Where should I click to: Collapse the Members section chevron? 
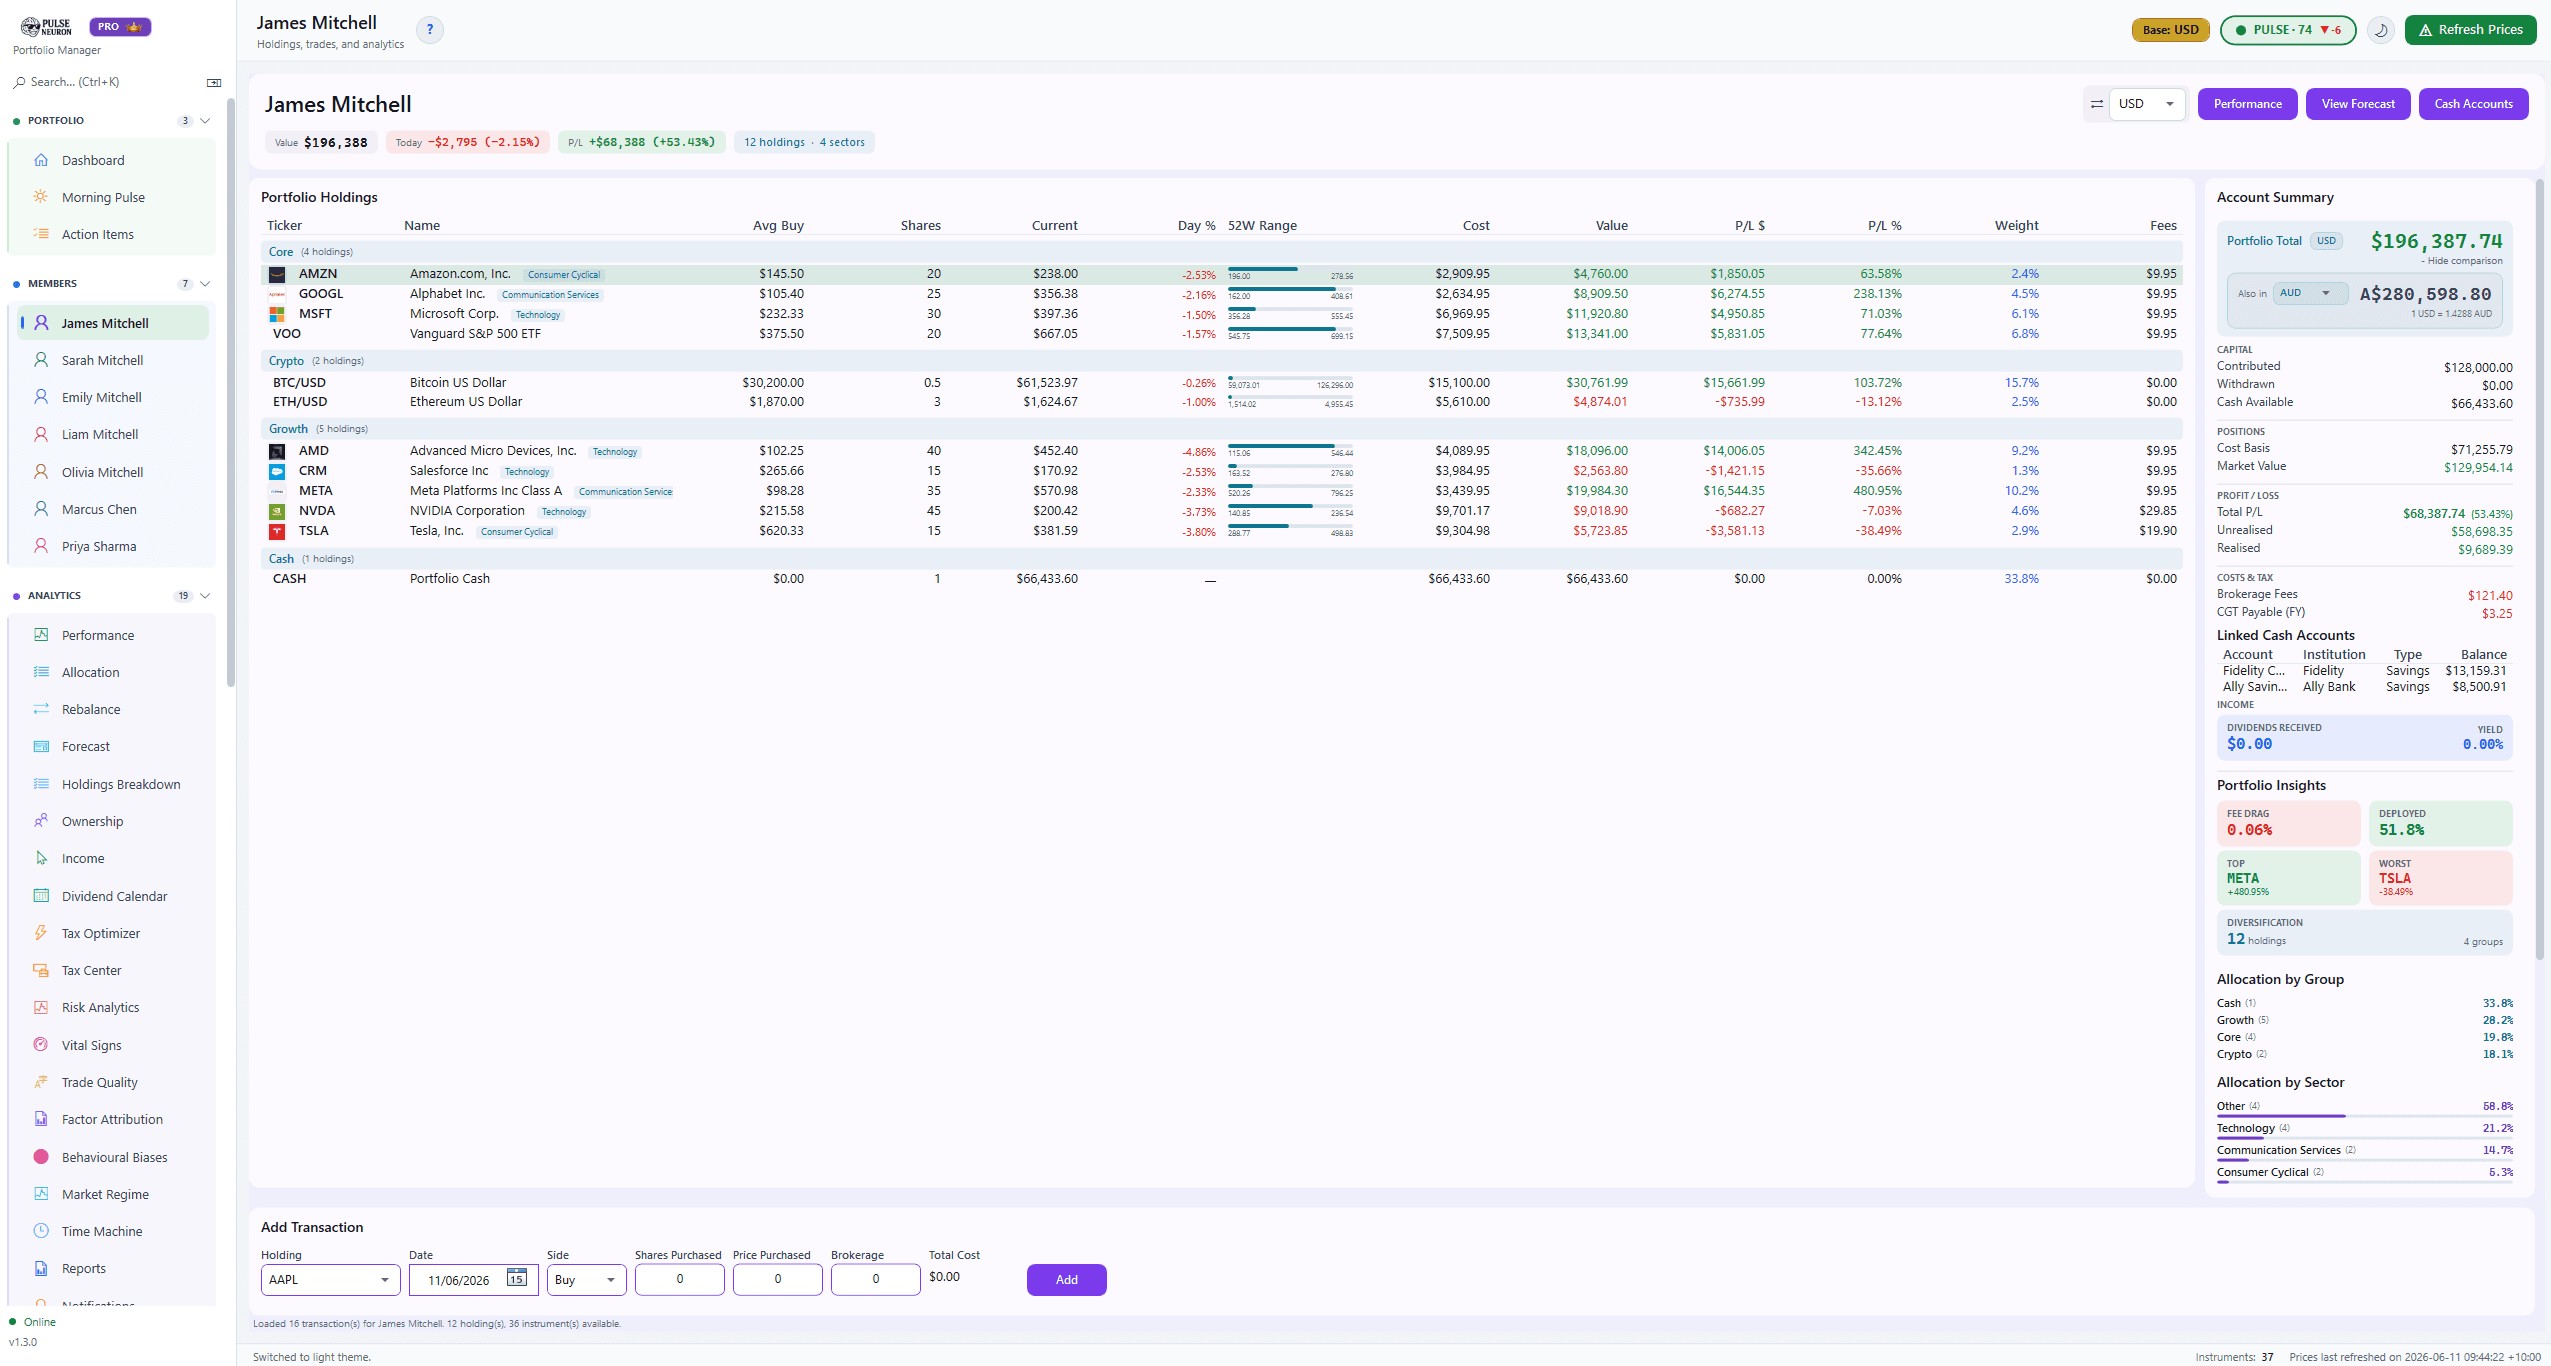205,284
